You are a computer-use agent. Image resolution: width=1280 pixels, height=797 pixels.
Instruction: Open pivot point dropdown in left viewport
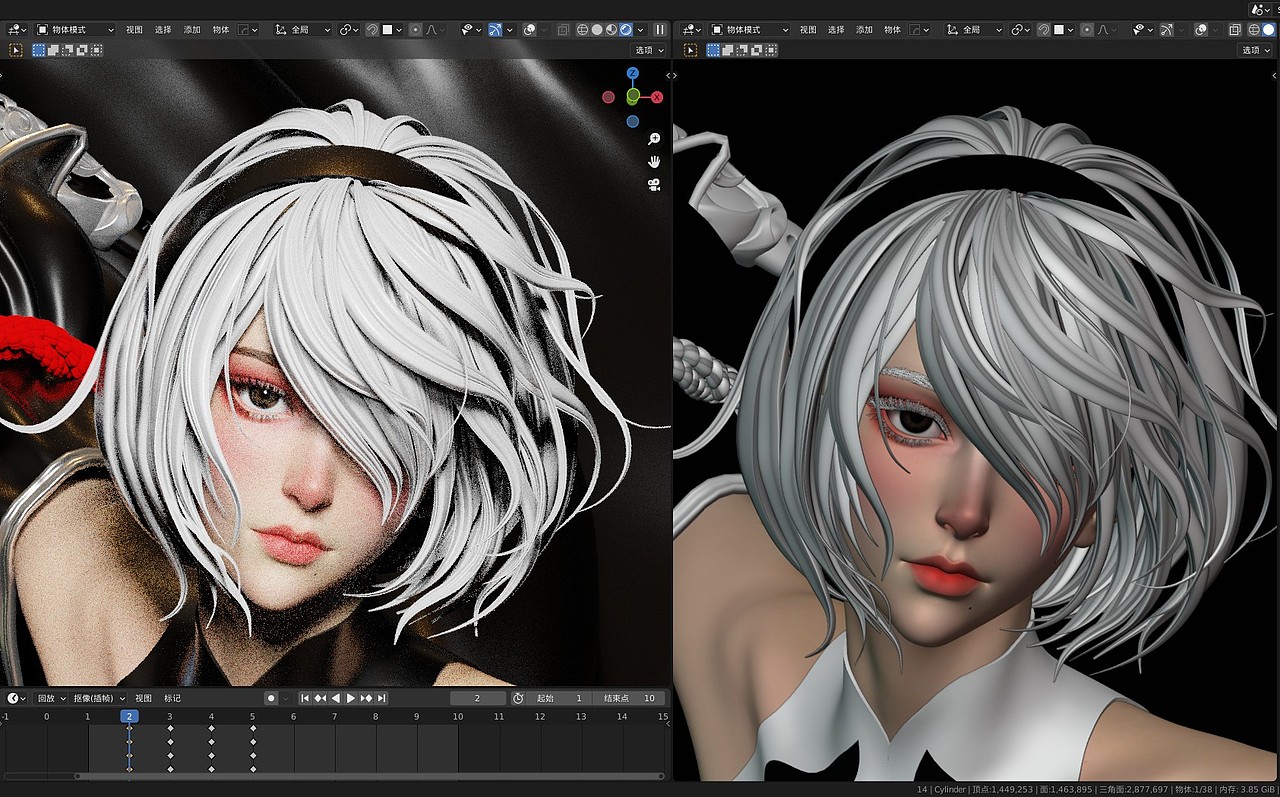point(349,30)
